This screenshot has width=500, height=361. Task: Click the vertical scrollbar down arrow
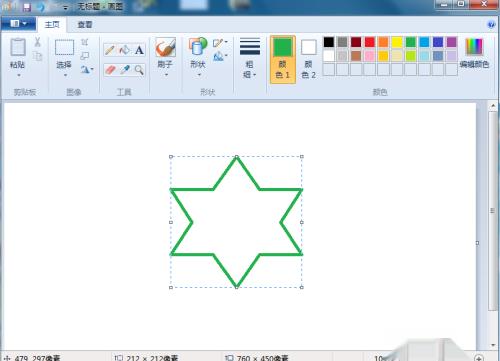pyautogui.click(x=493, y=345)
